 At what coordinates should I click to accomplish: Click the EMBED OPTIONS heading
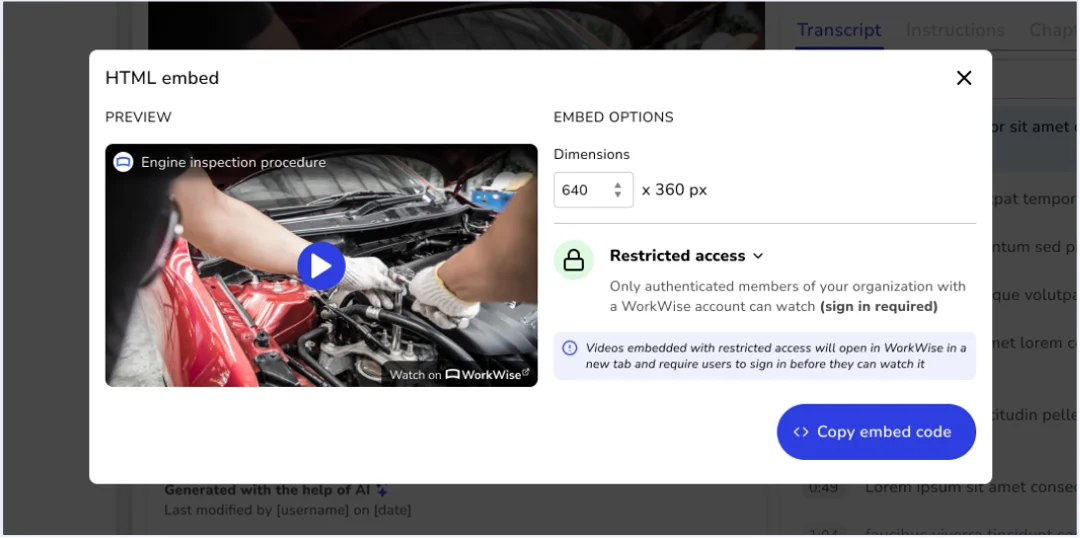pyautogui.click(x=614, y=117)
